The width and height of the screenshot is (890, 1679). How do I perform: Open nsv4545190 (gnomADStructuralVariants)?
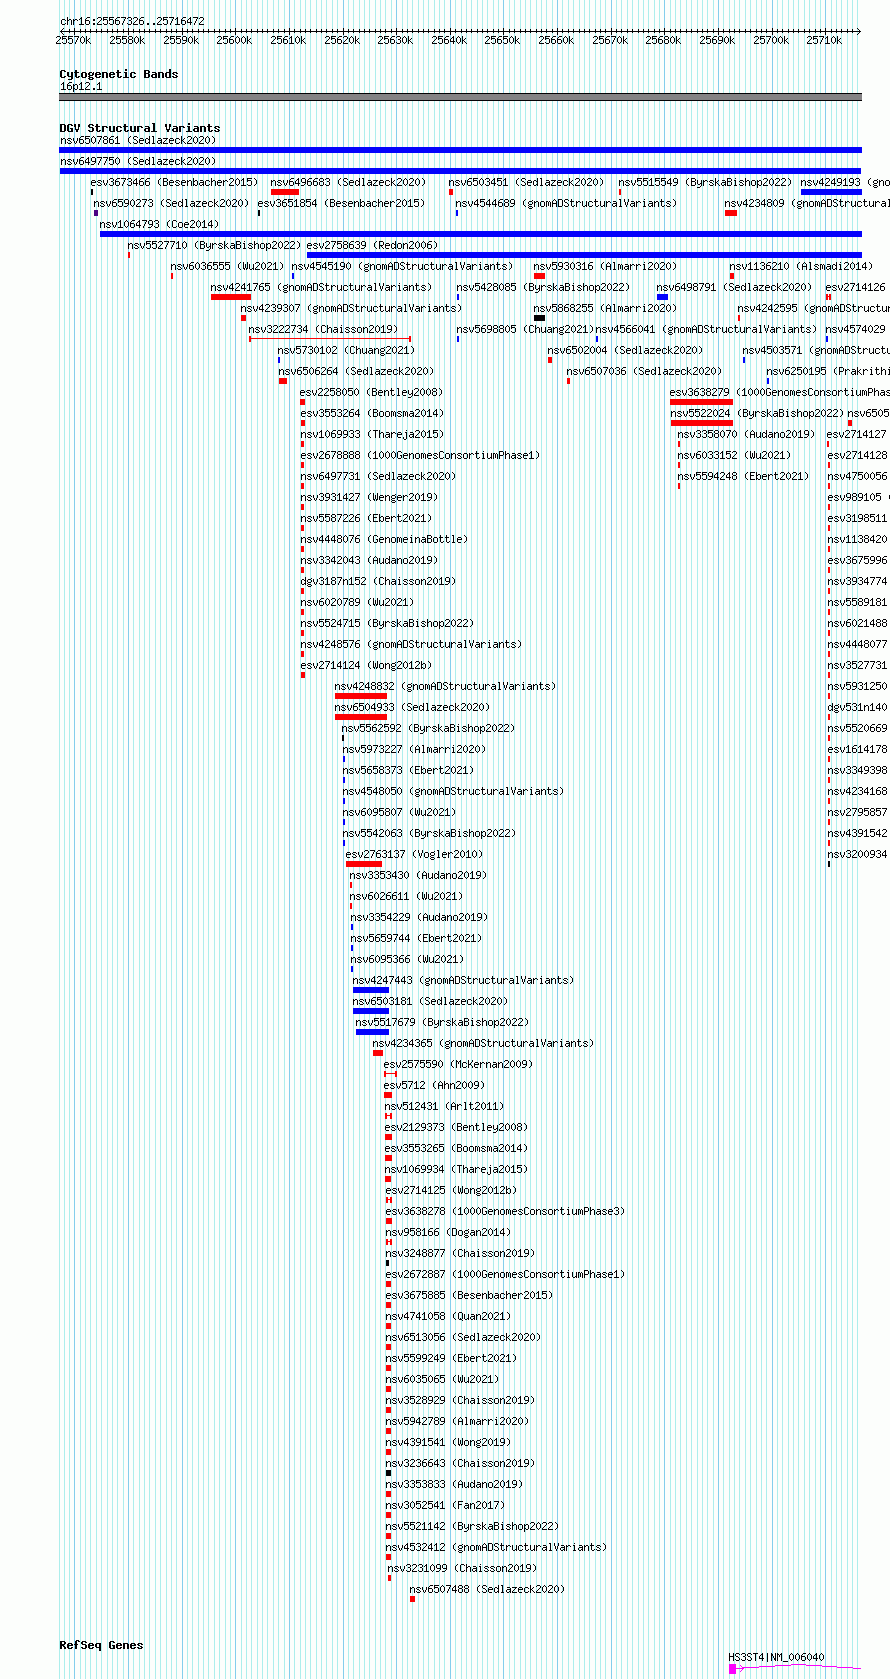coord(402,266)
